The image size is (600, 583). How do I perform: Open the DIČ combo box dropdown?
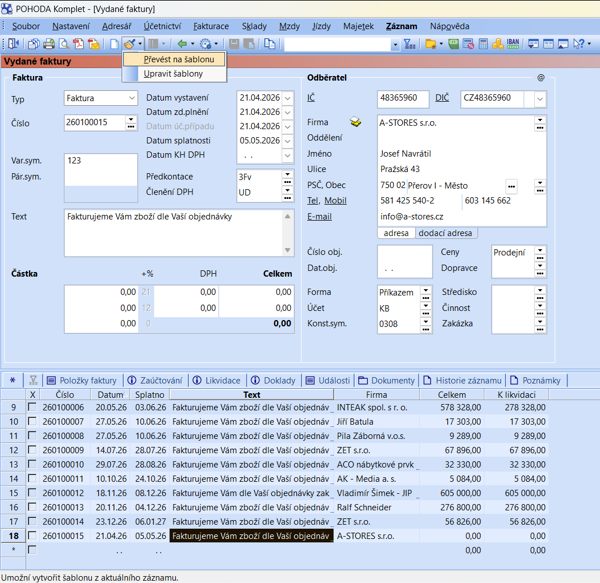point(540,99)
